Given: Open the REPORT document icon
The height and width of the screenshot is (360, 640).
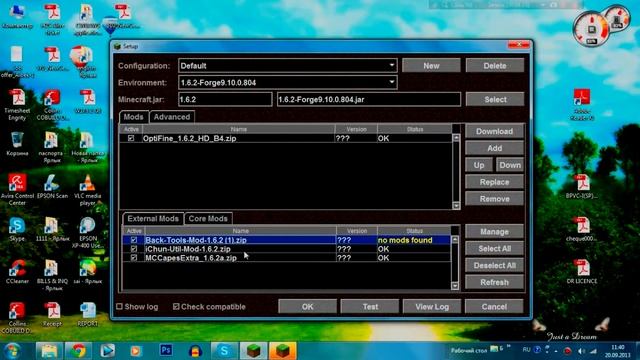Looking at the screenshot, I should coord(87,314).
